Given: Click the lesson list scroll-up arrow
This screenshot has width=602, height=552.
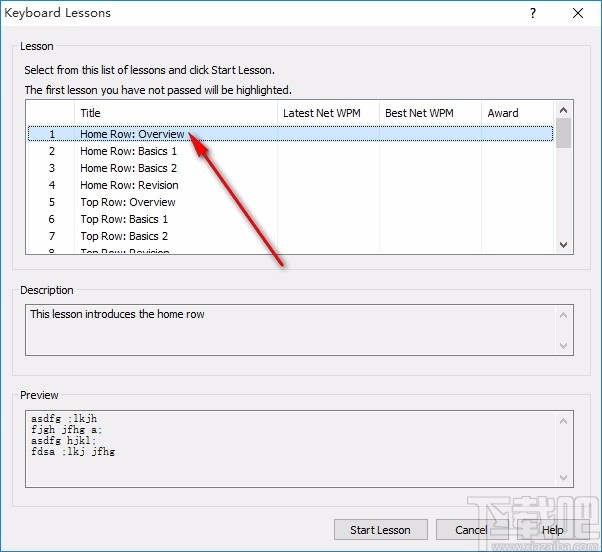Looking at the screenshot, I should coord(564,110).
